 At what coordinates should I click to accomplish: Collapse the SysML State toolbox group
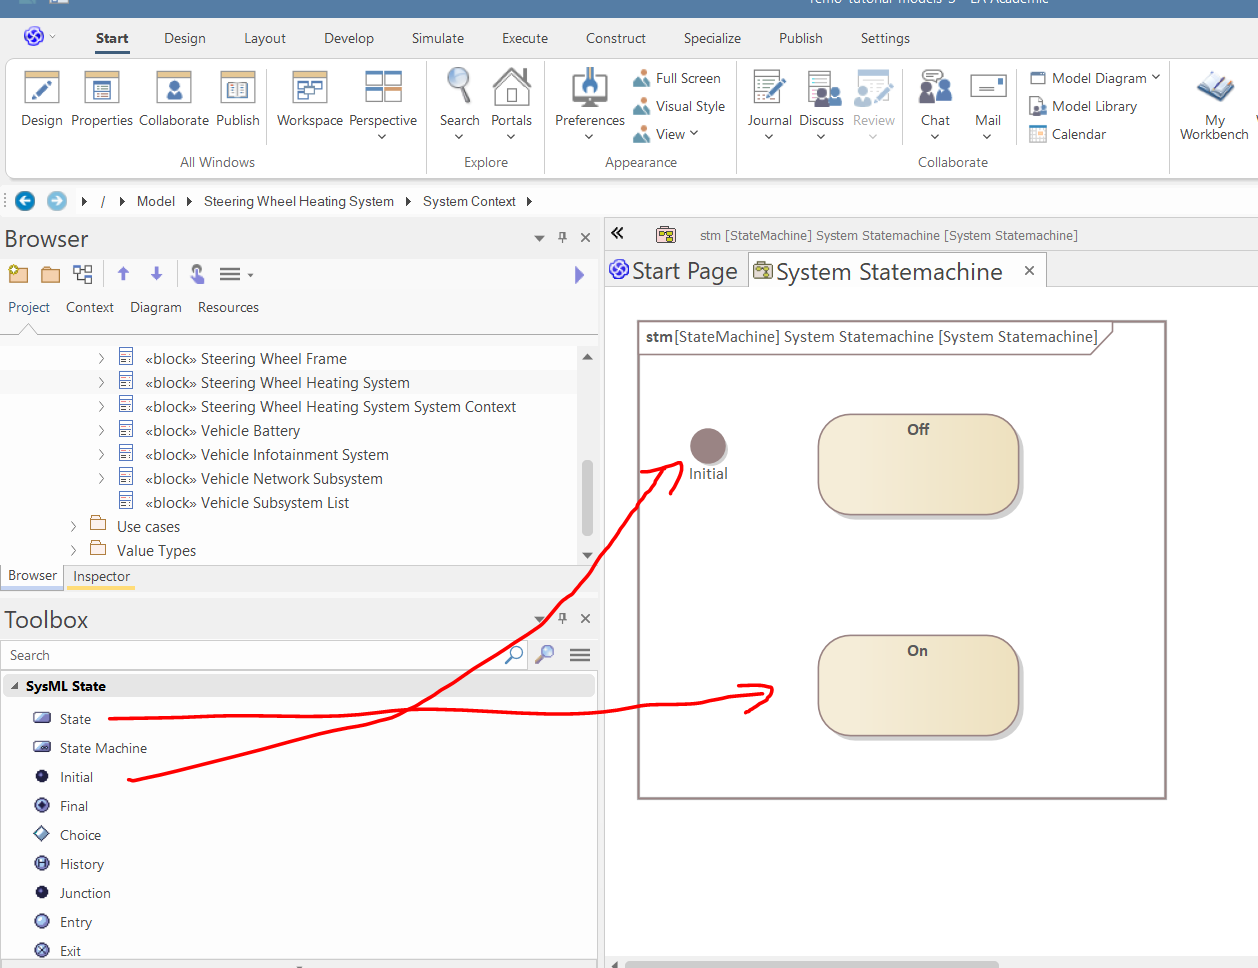point(15,686)
